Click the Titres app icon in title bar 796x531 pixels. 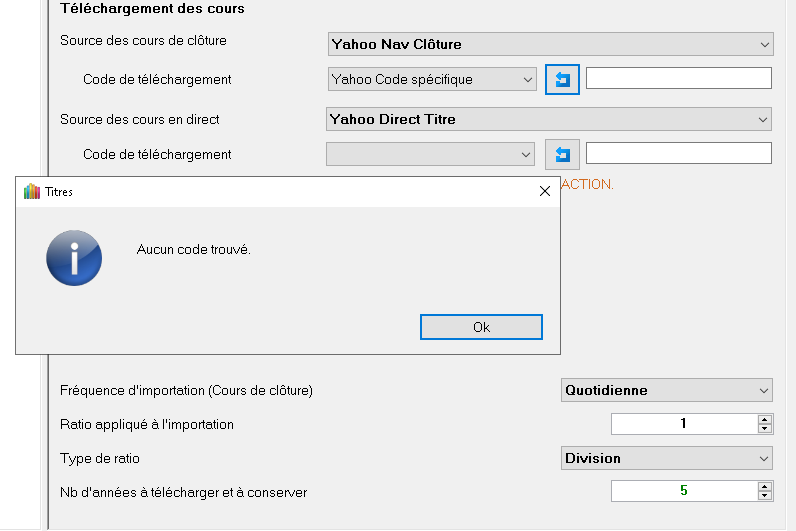click(x=32, y=191)
